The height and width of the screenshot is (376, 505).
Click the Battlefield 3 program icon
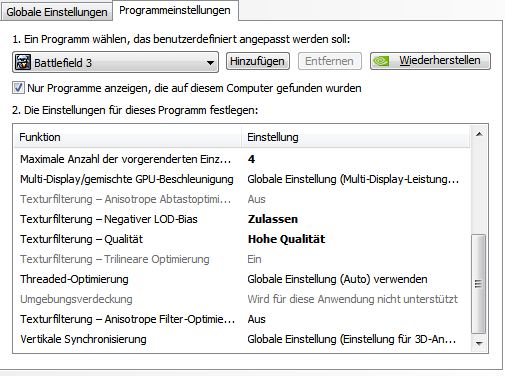coord(23,62)
